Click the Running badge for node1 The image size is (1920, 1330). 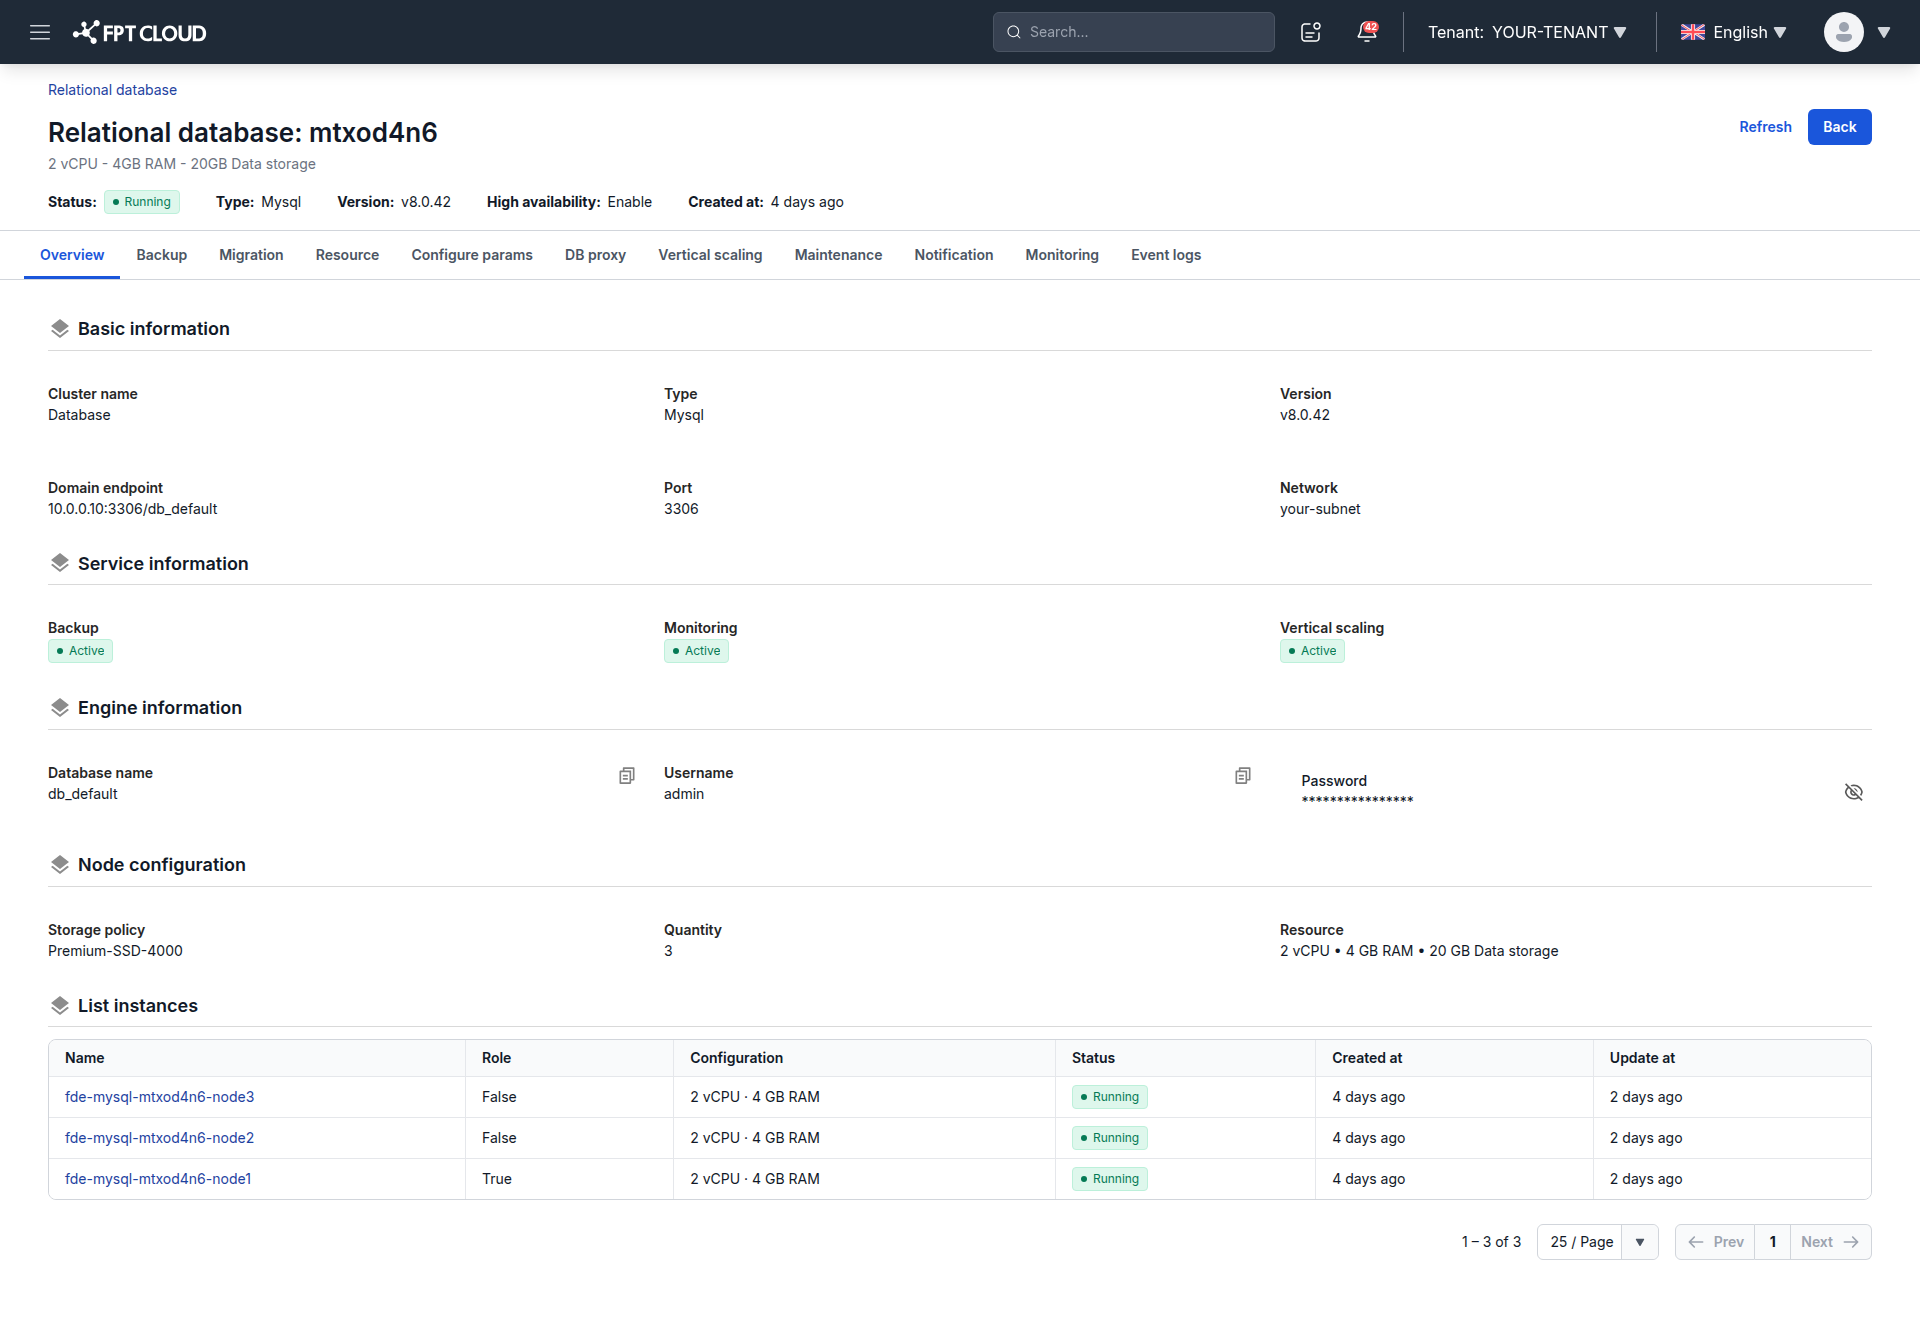click(x=1110, y=1179)
